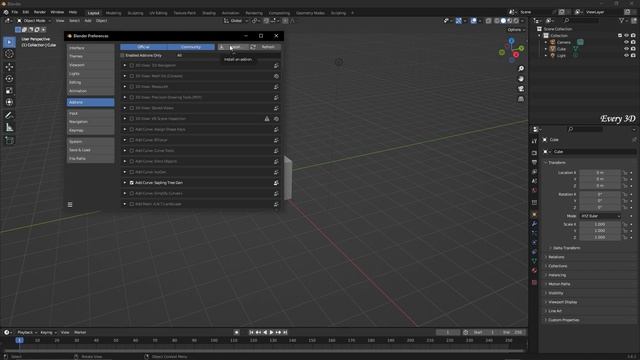Hide Light in outliner via eye icon
The width and height of the screenshot is (640, 360).
[x=626, y=55]
